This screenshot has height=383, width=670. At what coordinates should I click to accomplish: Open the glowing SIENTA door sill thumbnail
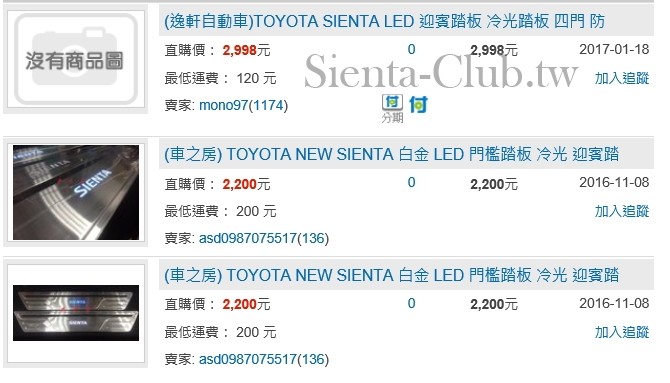click(76, 192)
